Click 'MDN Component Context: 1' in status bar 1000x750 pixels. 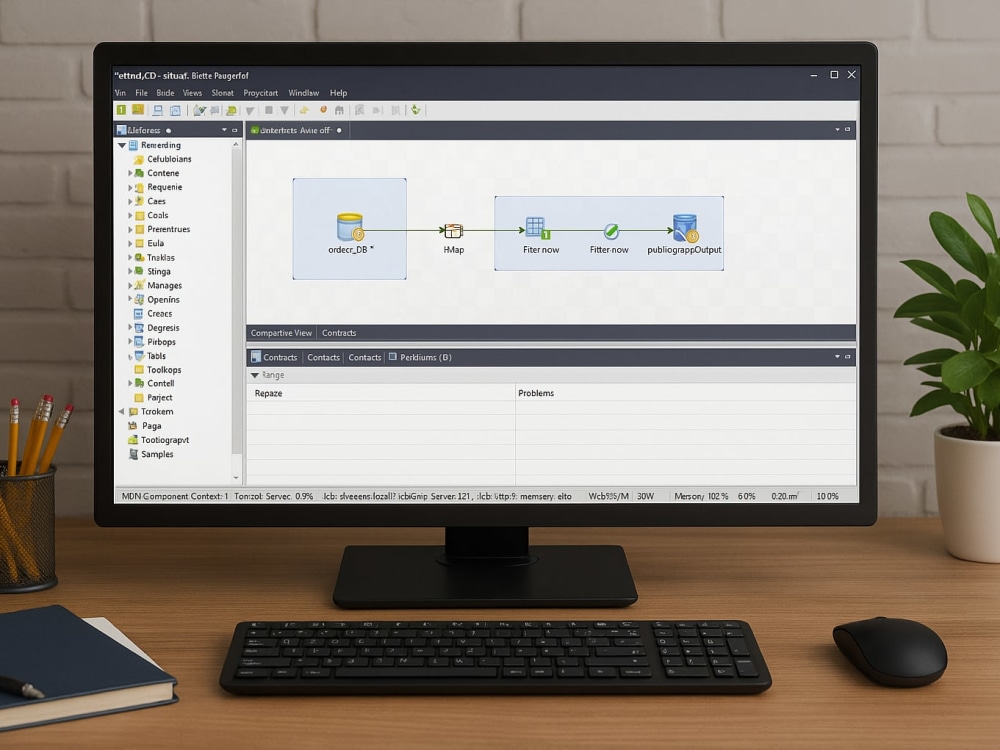[x=174, y=496]
